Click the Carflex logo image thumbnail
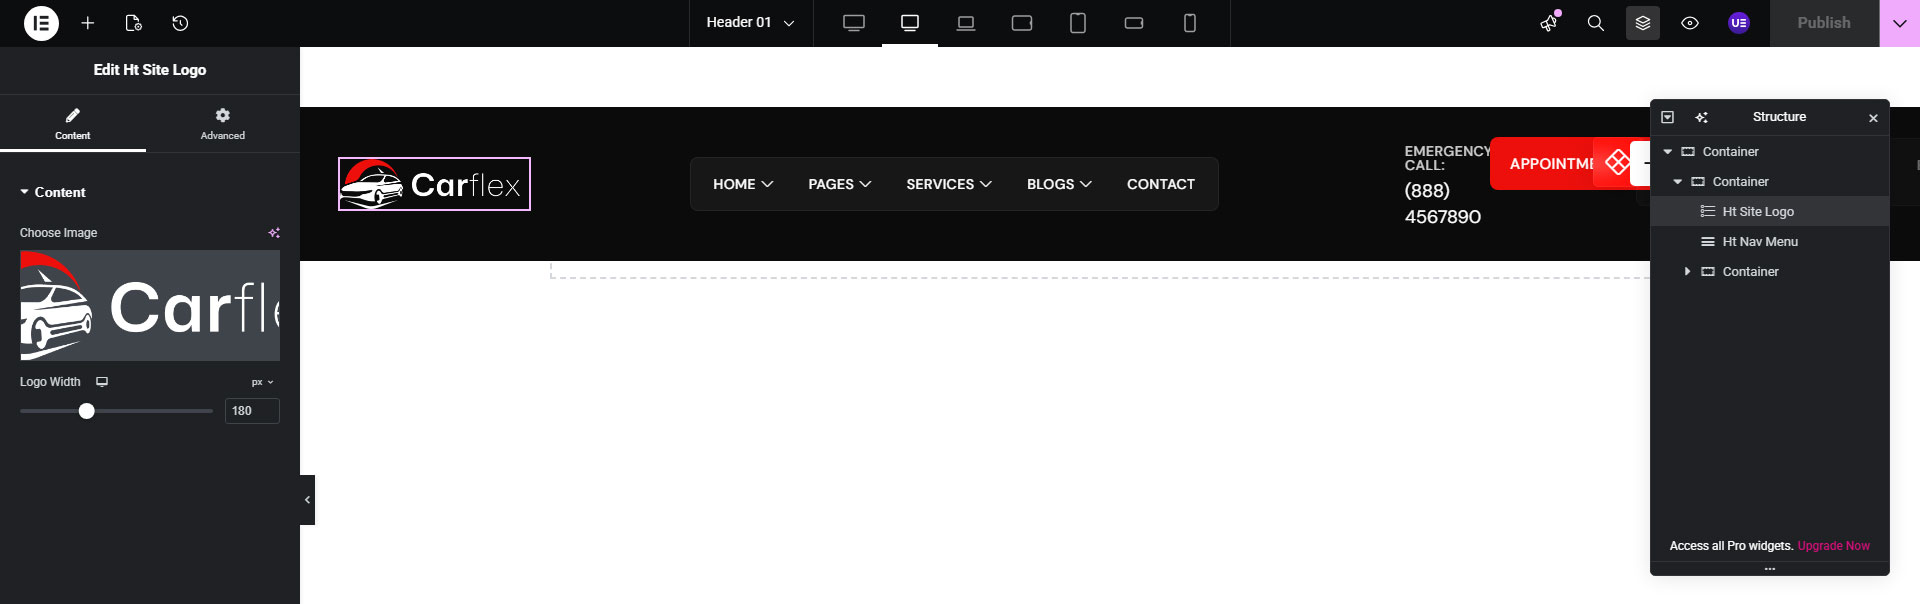The image size is (1920, 604). pos(150,305)
